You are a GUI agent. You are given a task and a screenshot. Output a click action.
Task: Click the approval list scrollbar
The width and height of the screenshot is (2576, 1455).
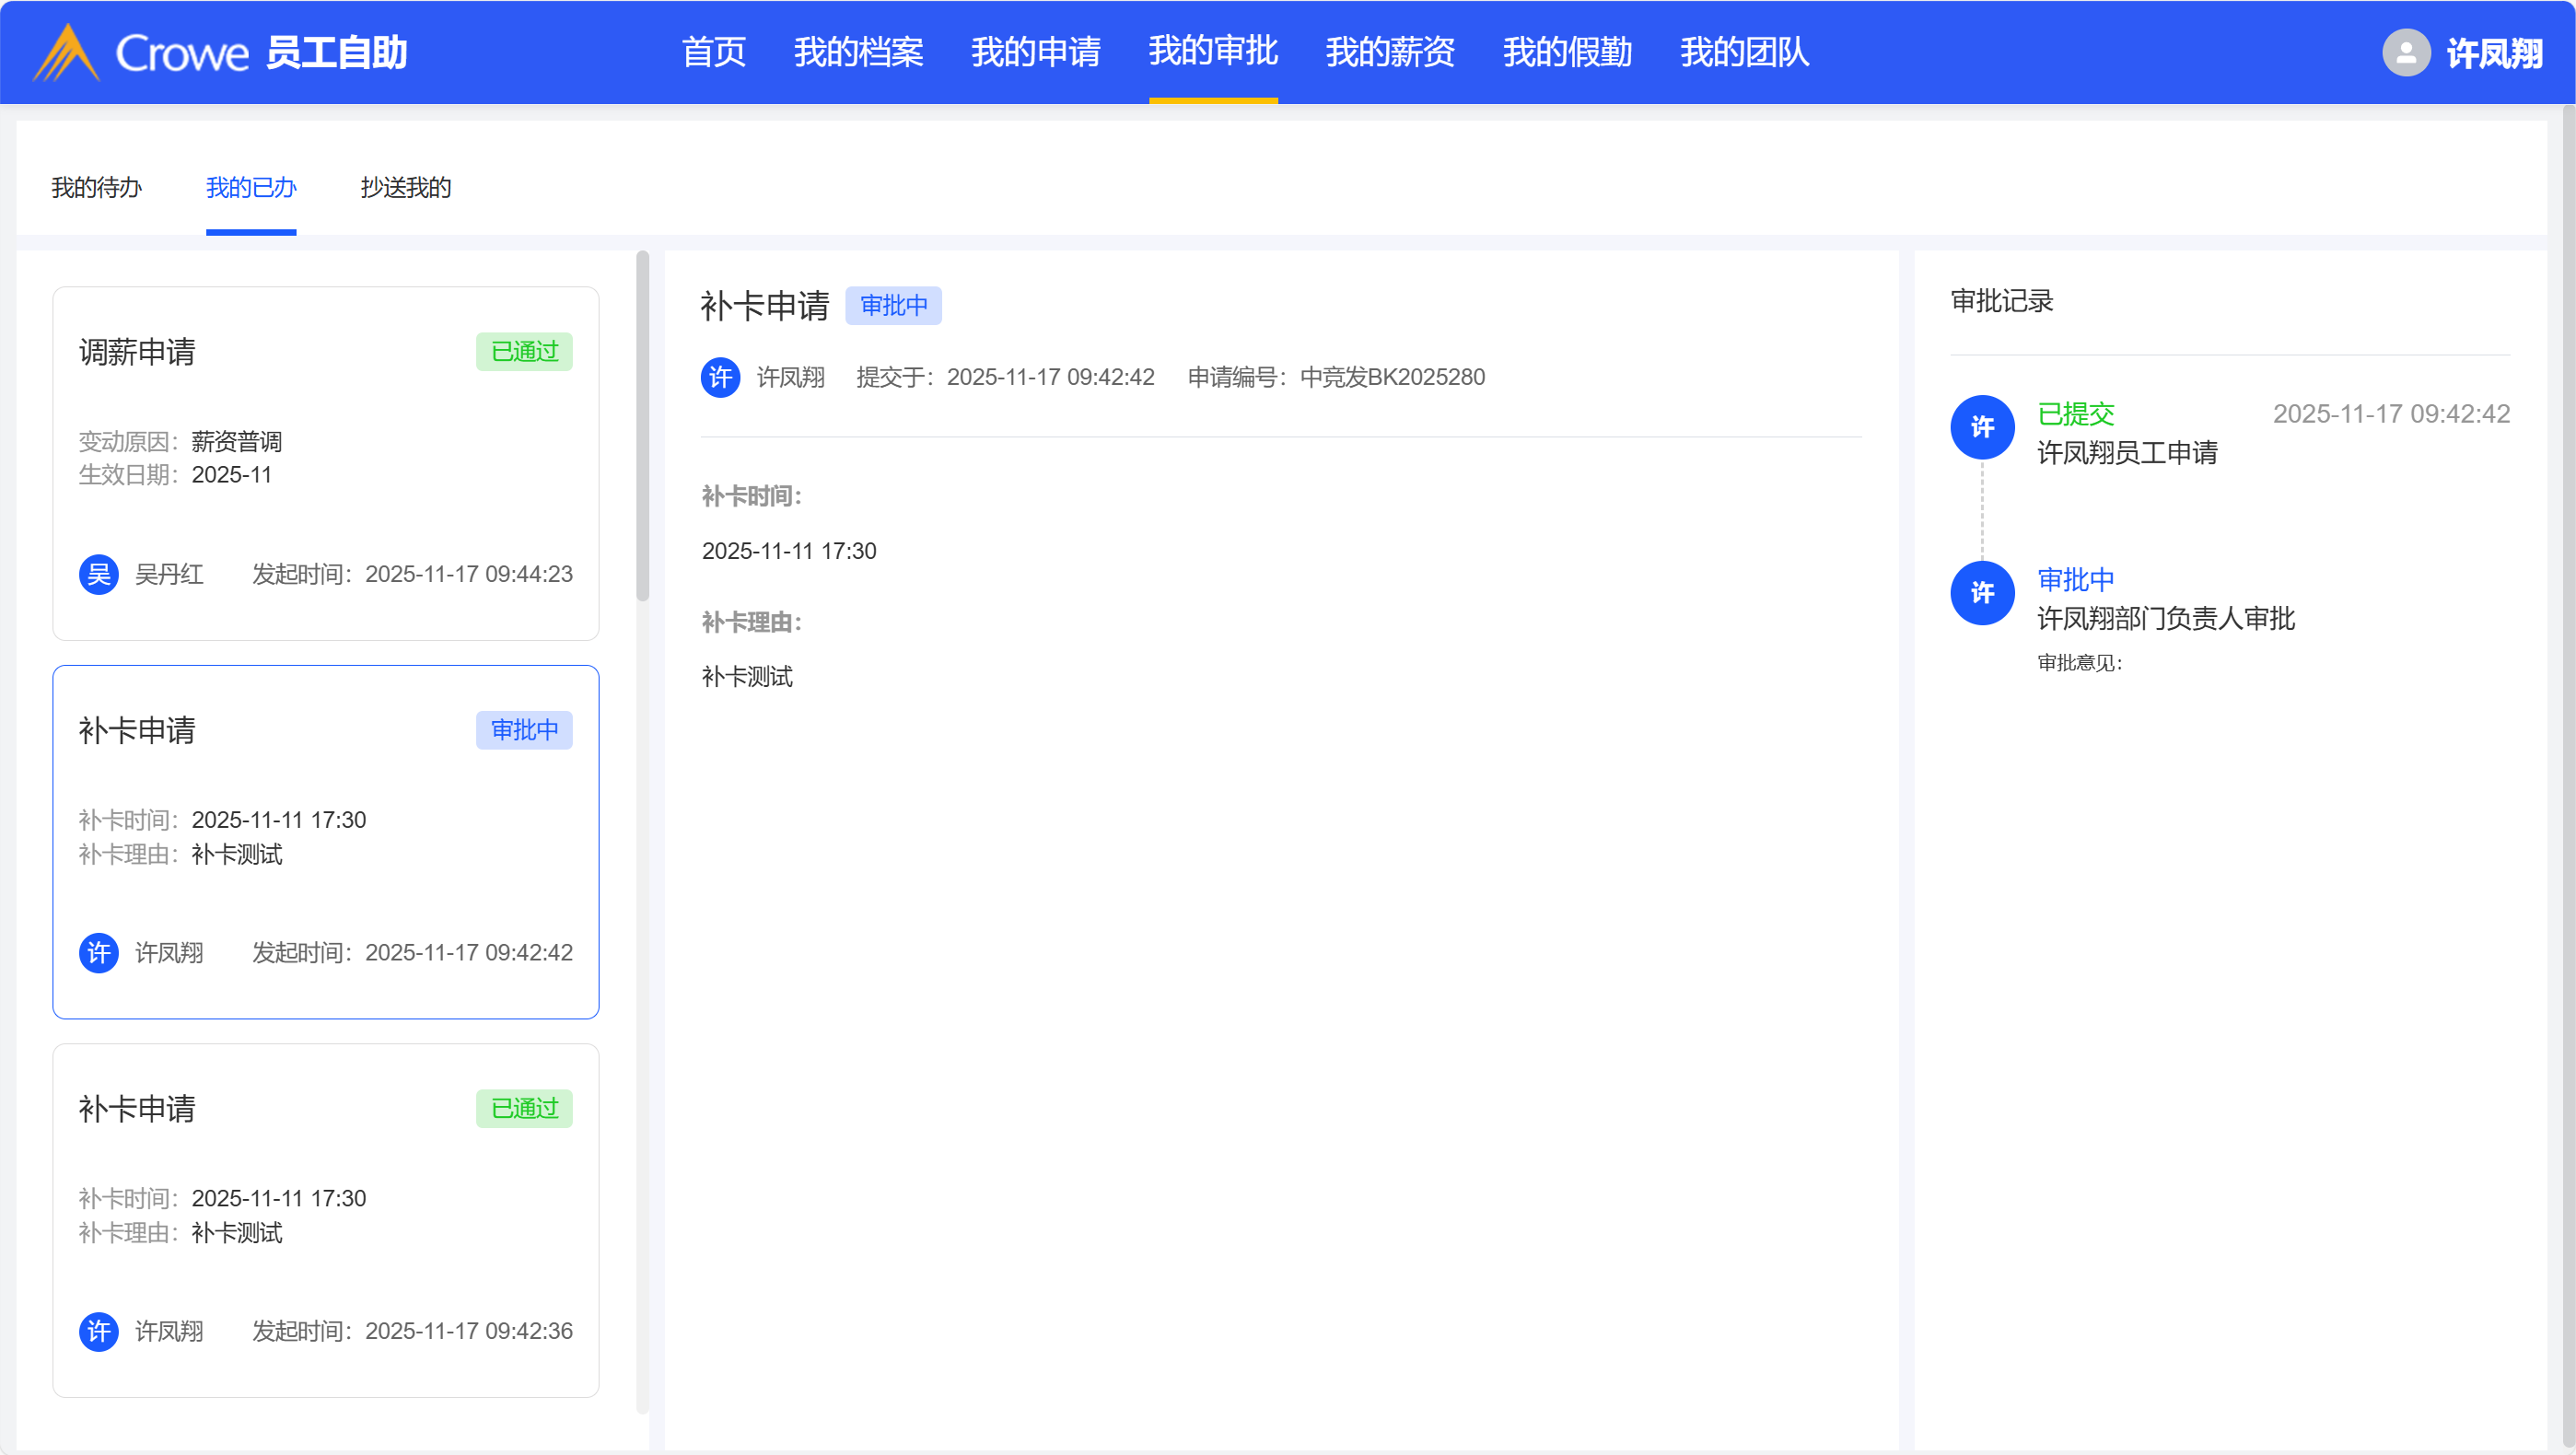pyautogui.click(x=642, y=427)
